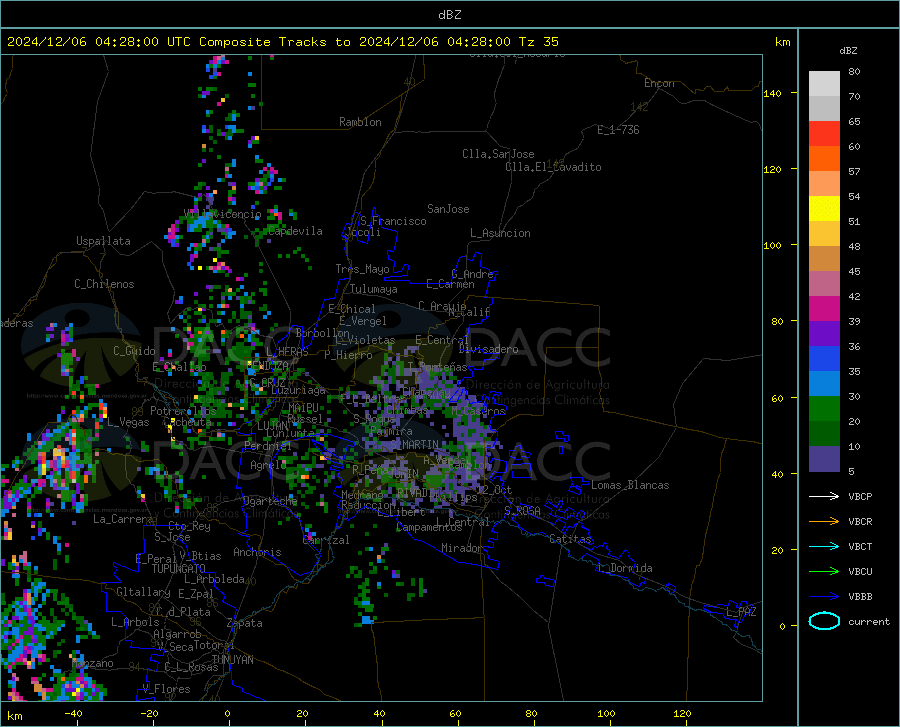Select the light gray 70-80 dBZ color band
The image size is (900, 727).
pyautogui.click(x=824, y=84)
